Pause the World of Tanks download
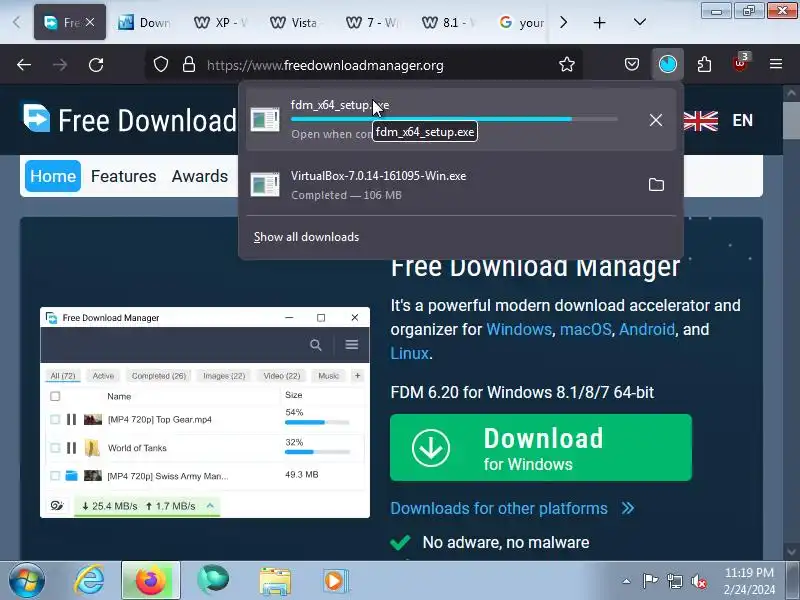 [71, 448]
